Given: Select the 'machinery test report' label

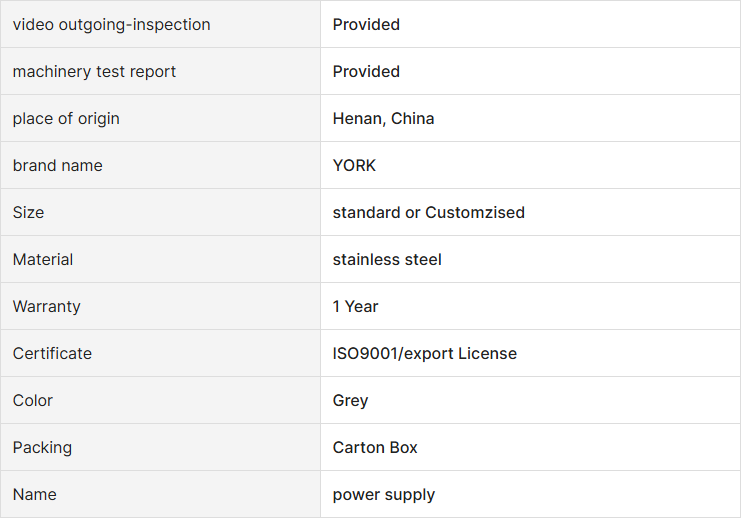Looking at the screenshot, I should (x=94, y=71).
